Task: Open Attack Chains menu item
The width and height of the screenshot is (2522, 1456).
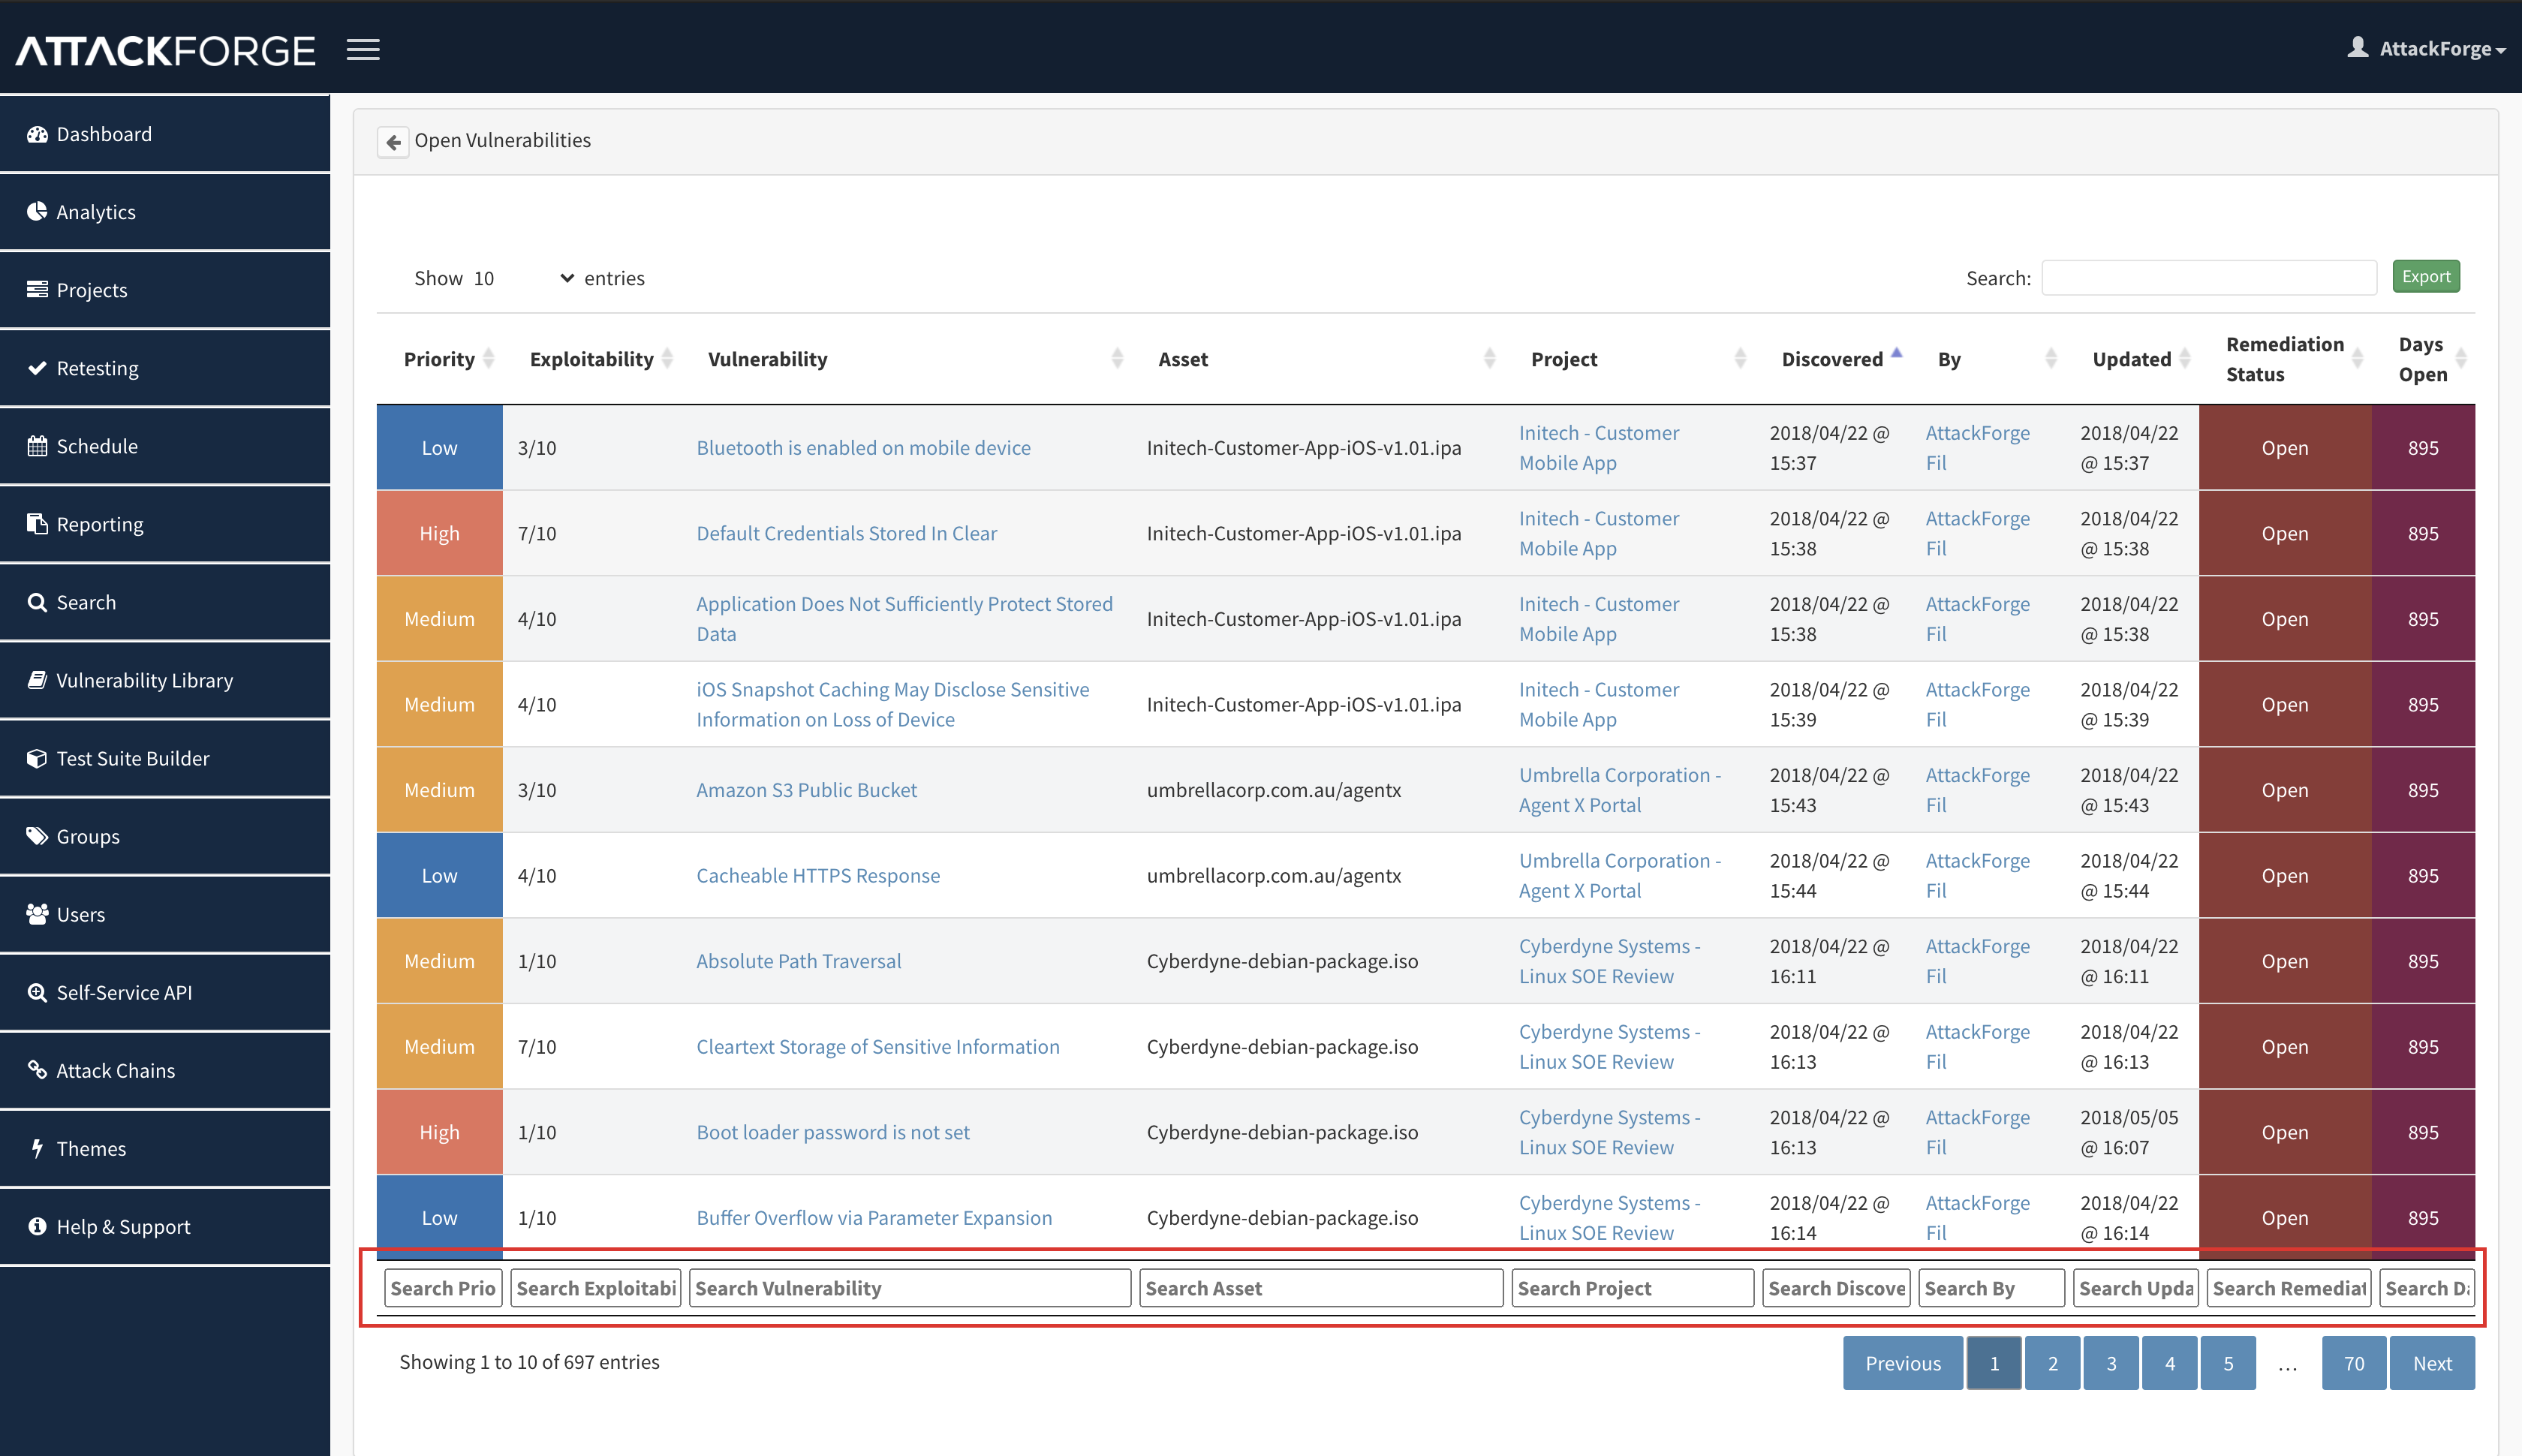Action: [165, 1070]
